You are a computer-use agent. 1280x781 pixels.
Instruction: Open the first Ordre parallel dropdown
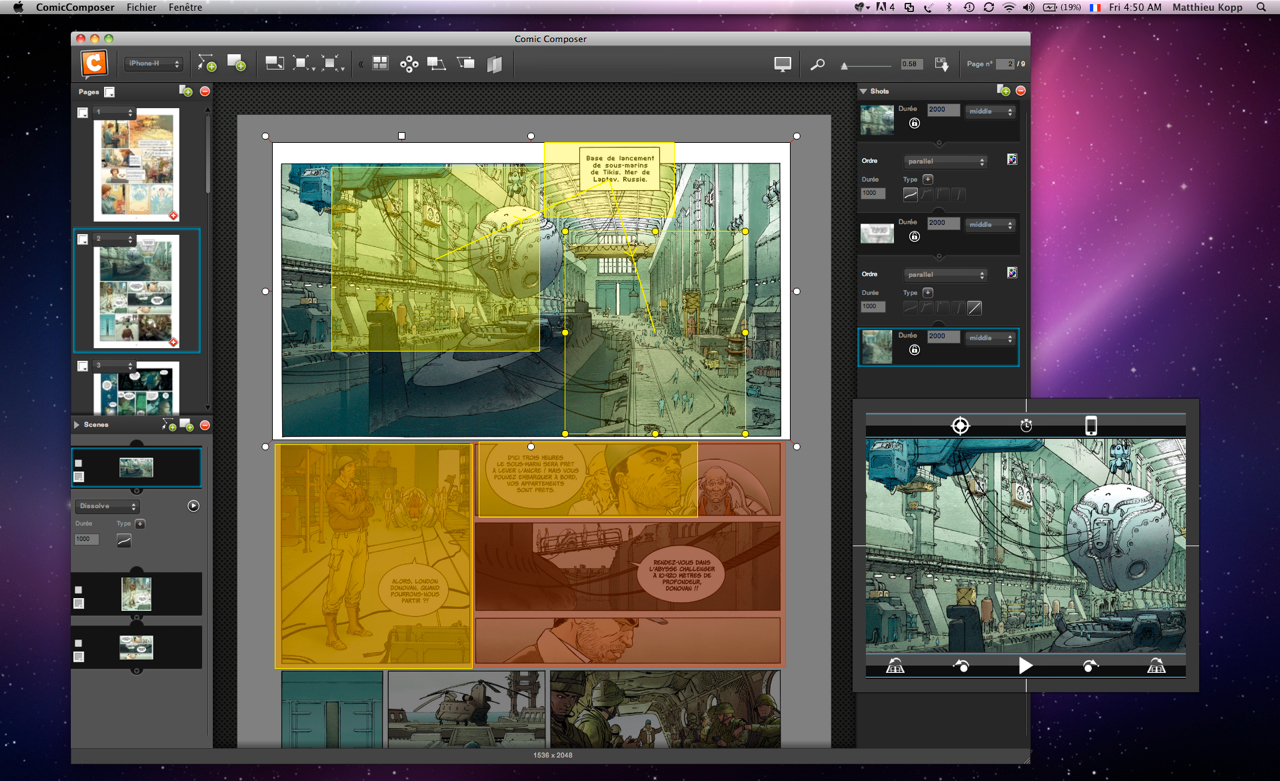[945, 161]
